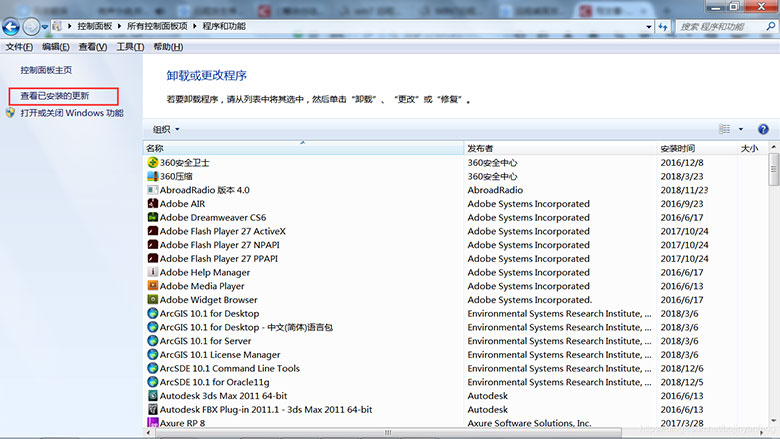The height and width of the screenshot is (439, 780).
Task: Select the Adobe Help Manager icon
Action: click(153, 272)
